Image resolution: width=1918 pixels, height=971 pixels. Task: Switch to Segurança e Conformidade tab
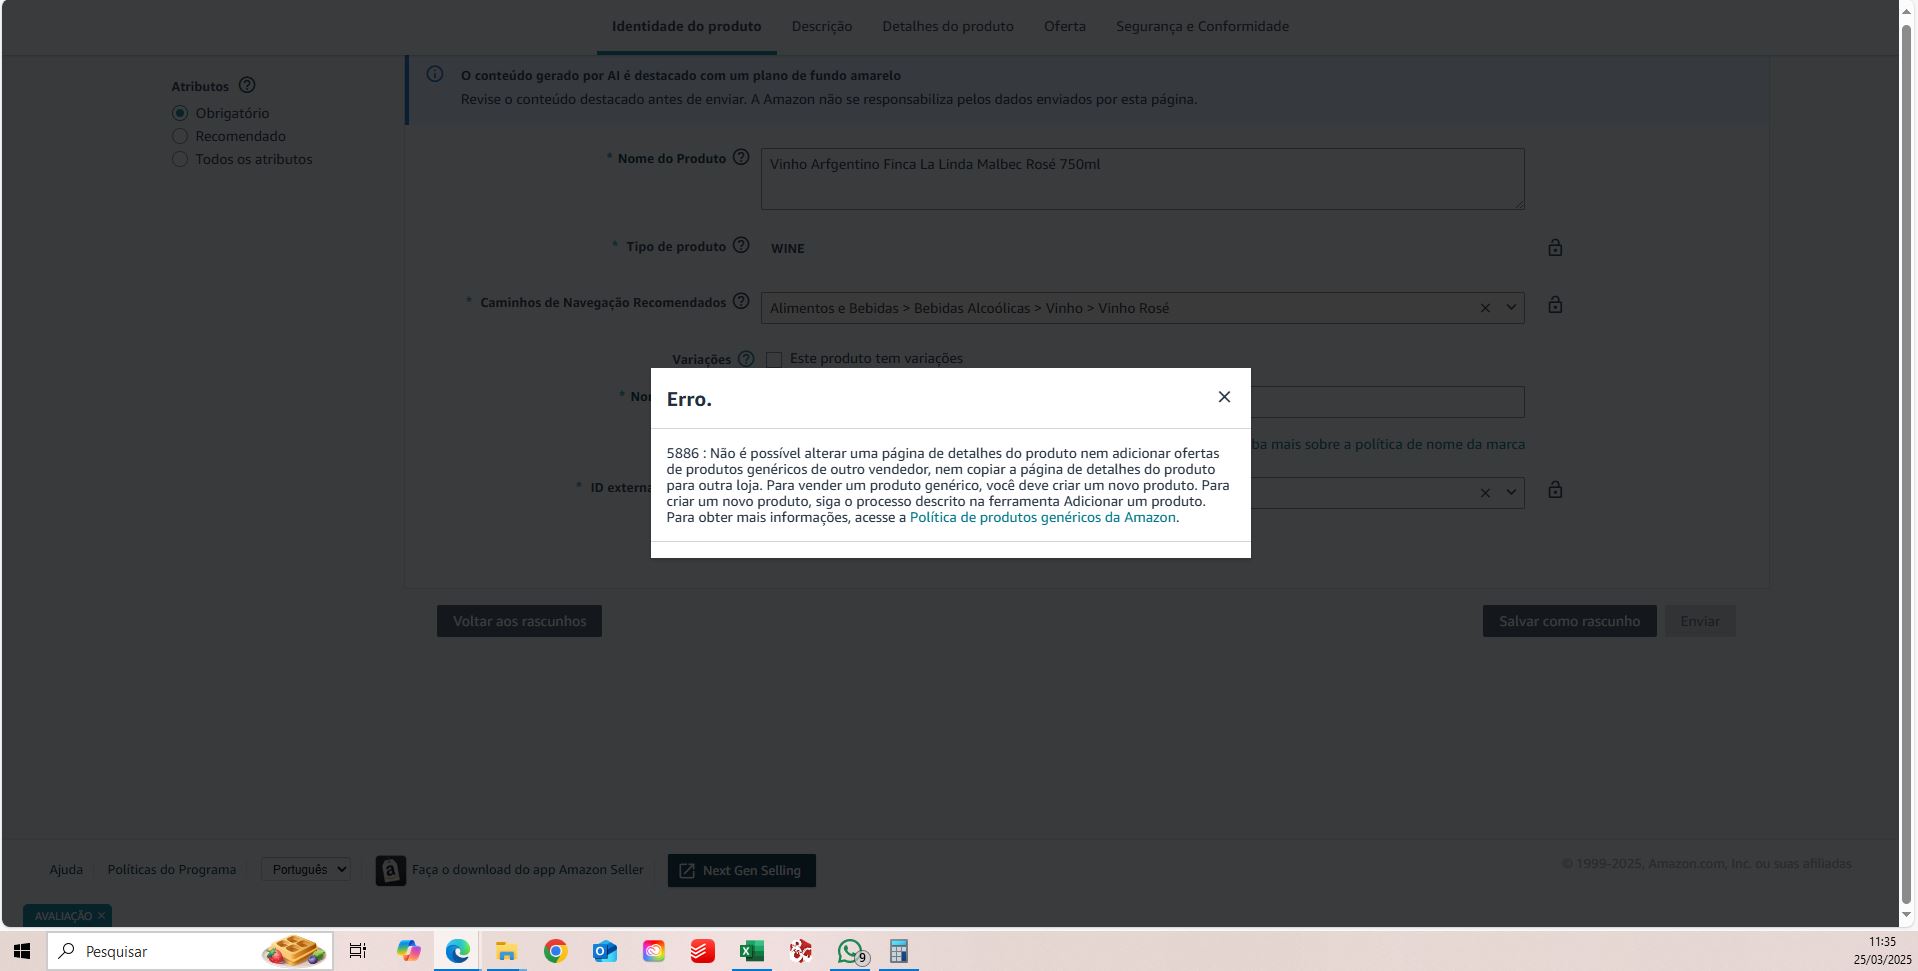[1202, 26]
